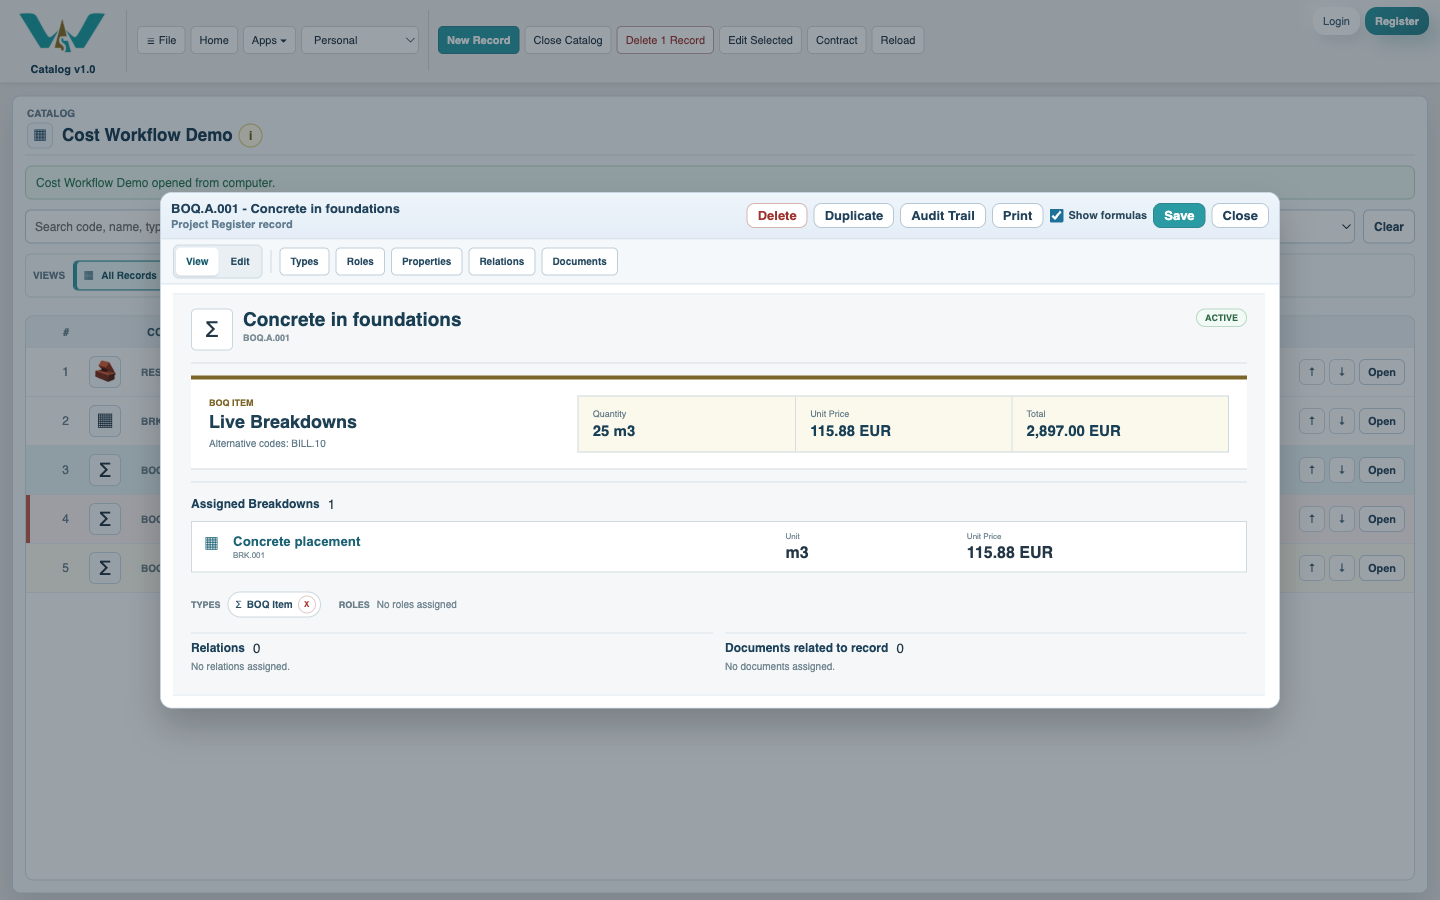Image resolution: width=1440 pixels, height=900 pixels.
Task: Move row 1 up with arrow
Action: (1312, 372)
